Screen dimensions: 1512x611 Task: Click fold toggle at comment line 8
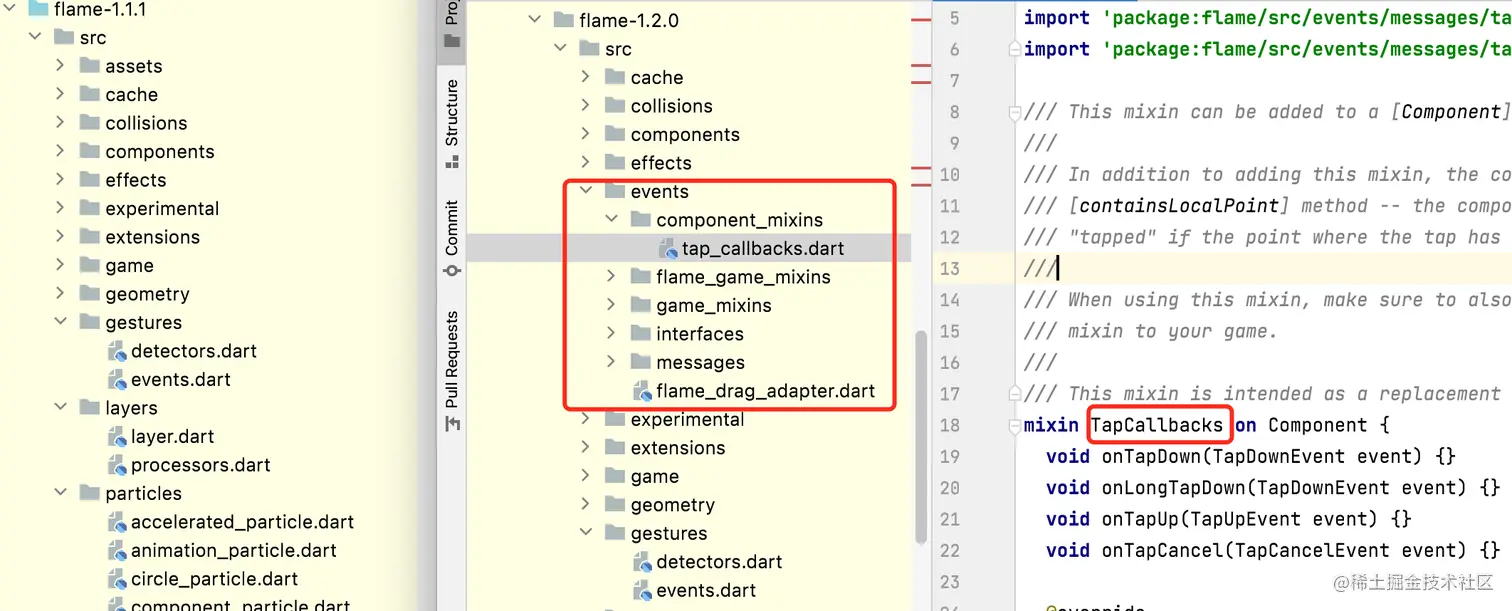coord(1016,112)
